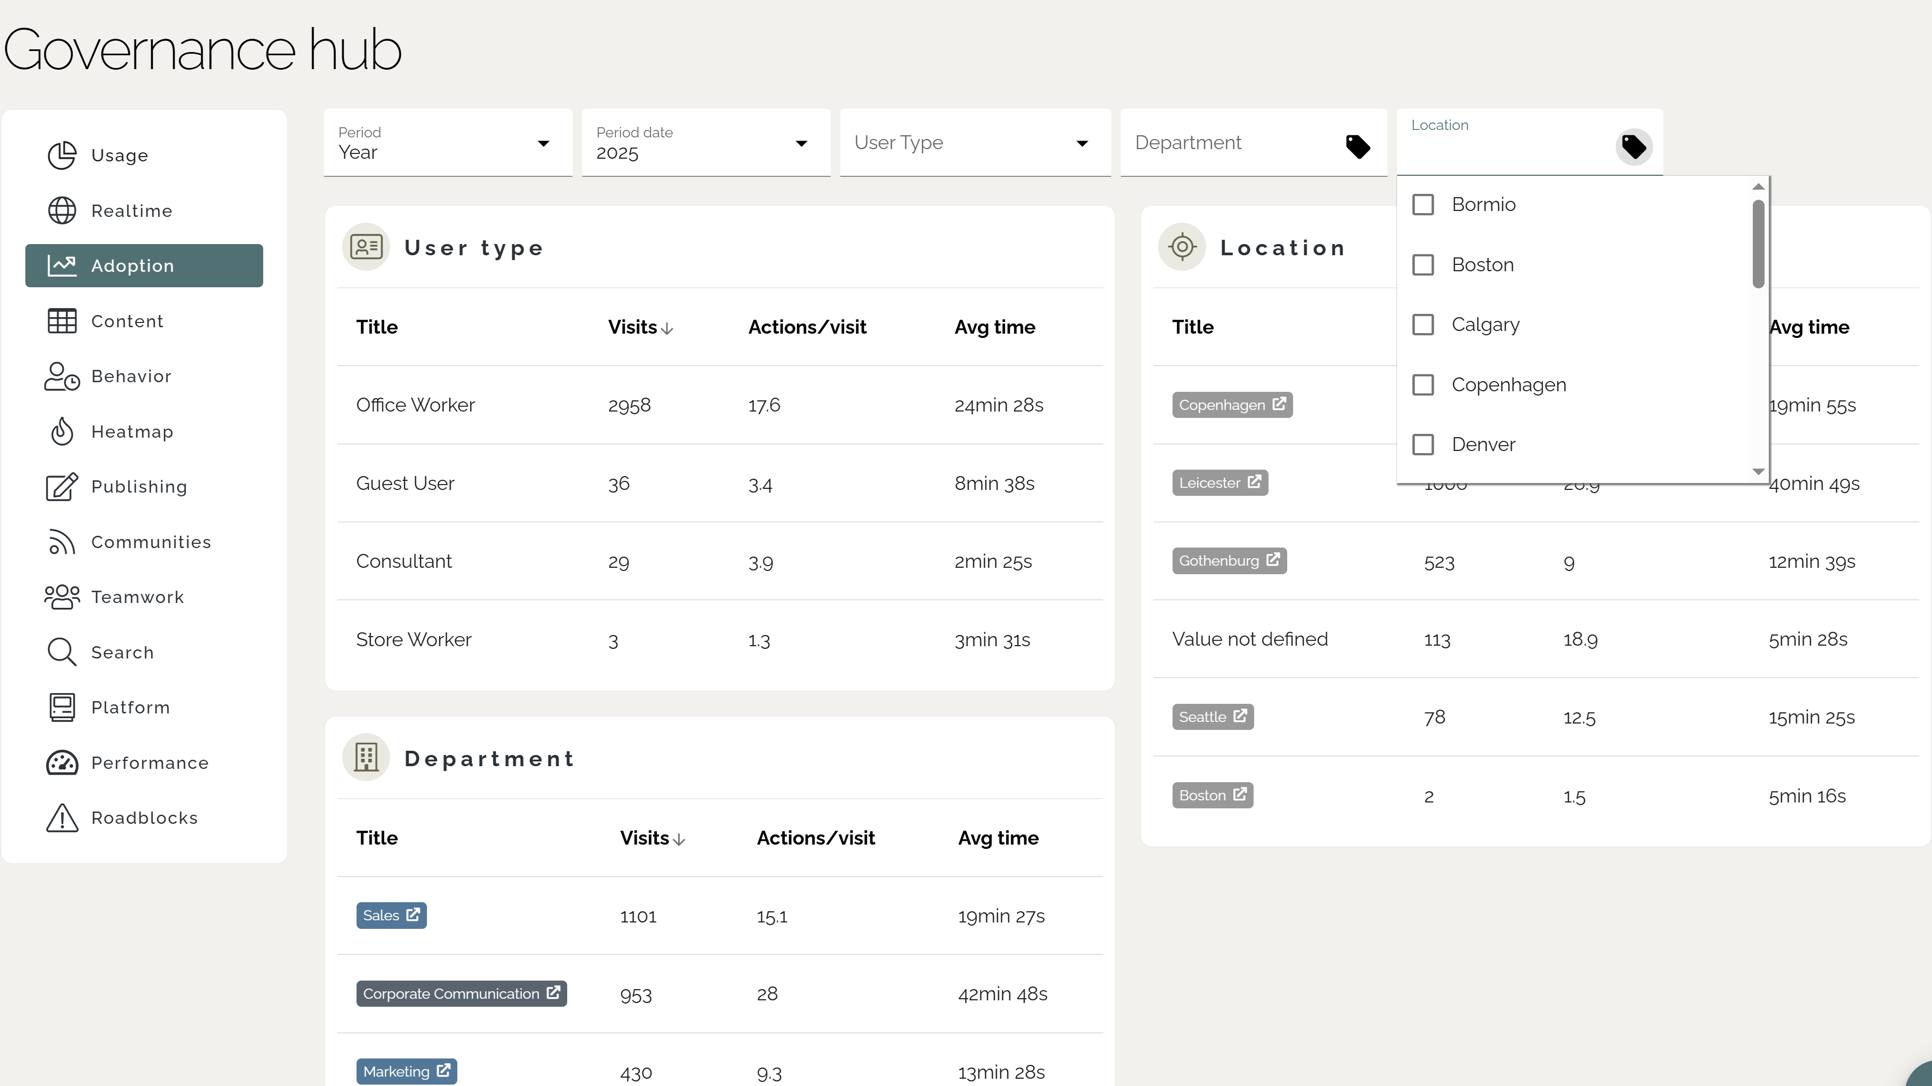The image size is (1932, 1086).
Task: Check the Denver location checkbox
Action: (1423, 445)
